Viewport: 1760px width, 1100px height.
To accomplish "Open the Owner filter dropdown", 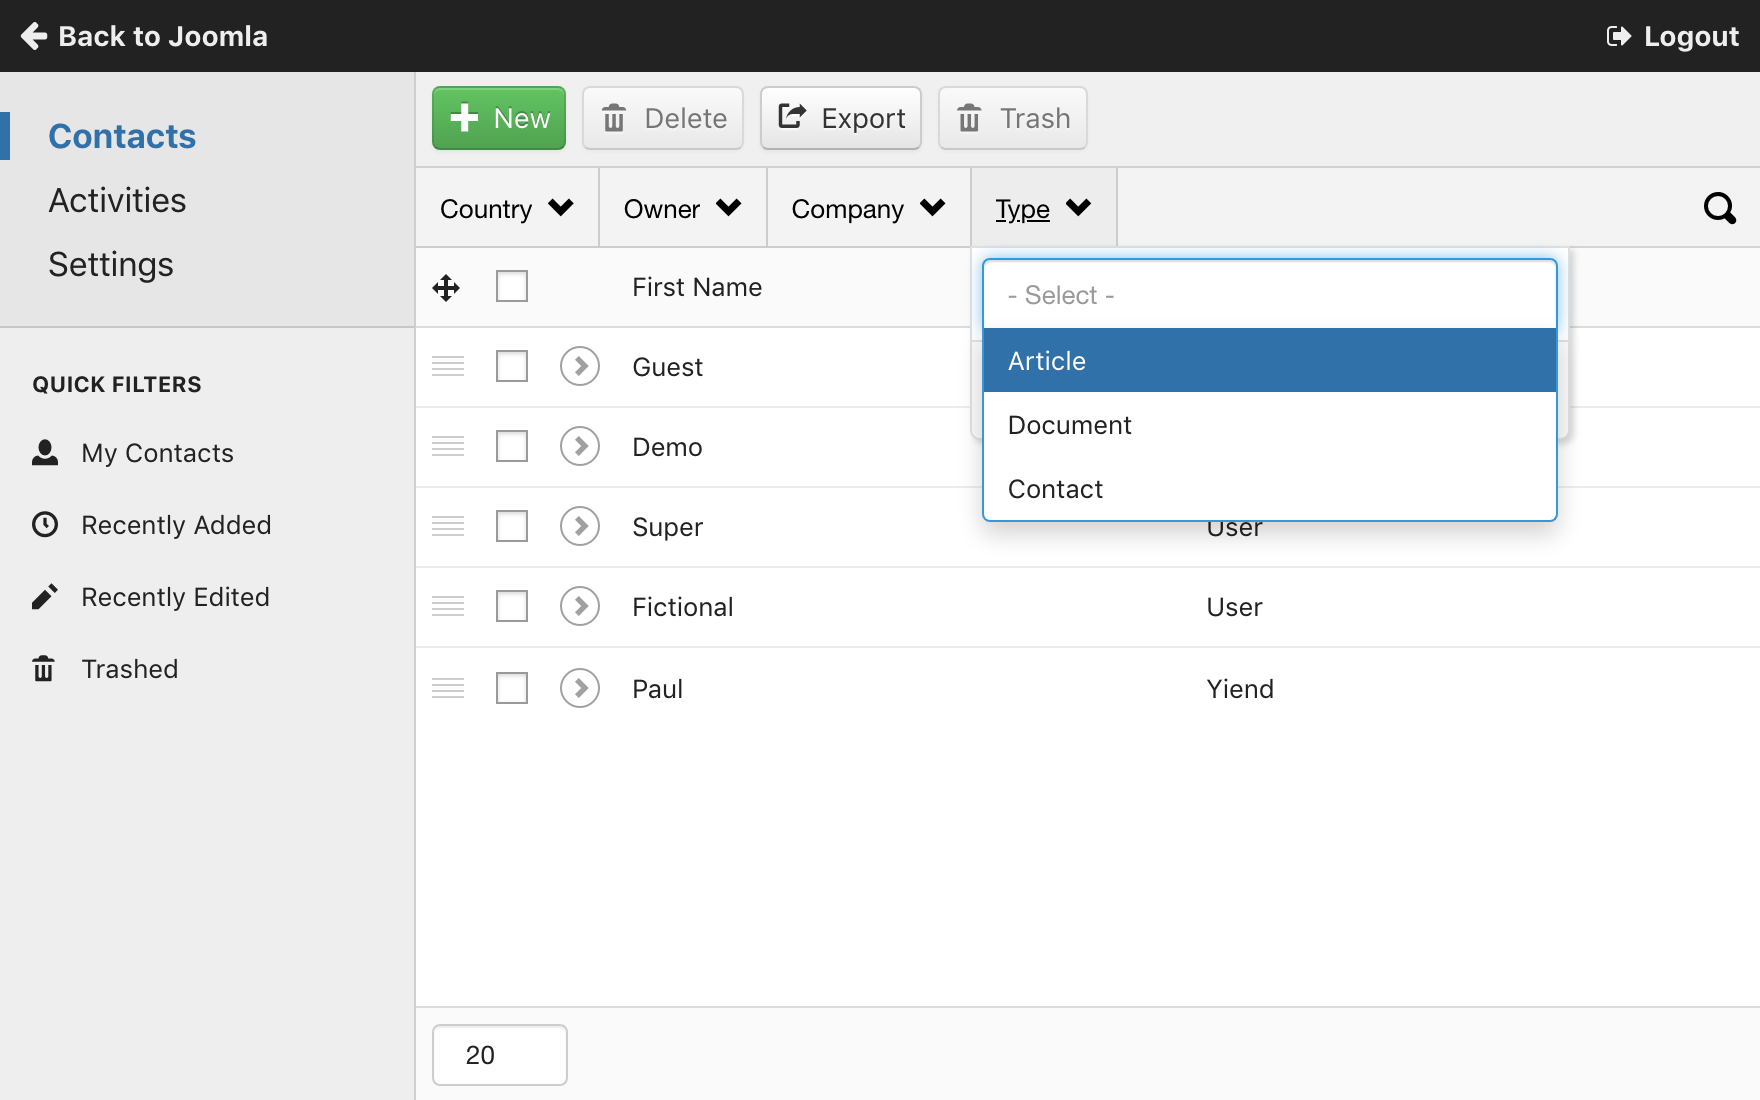I will [682, 208].
